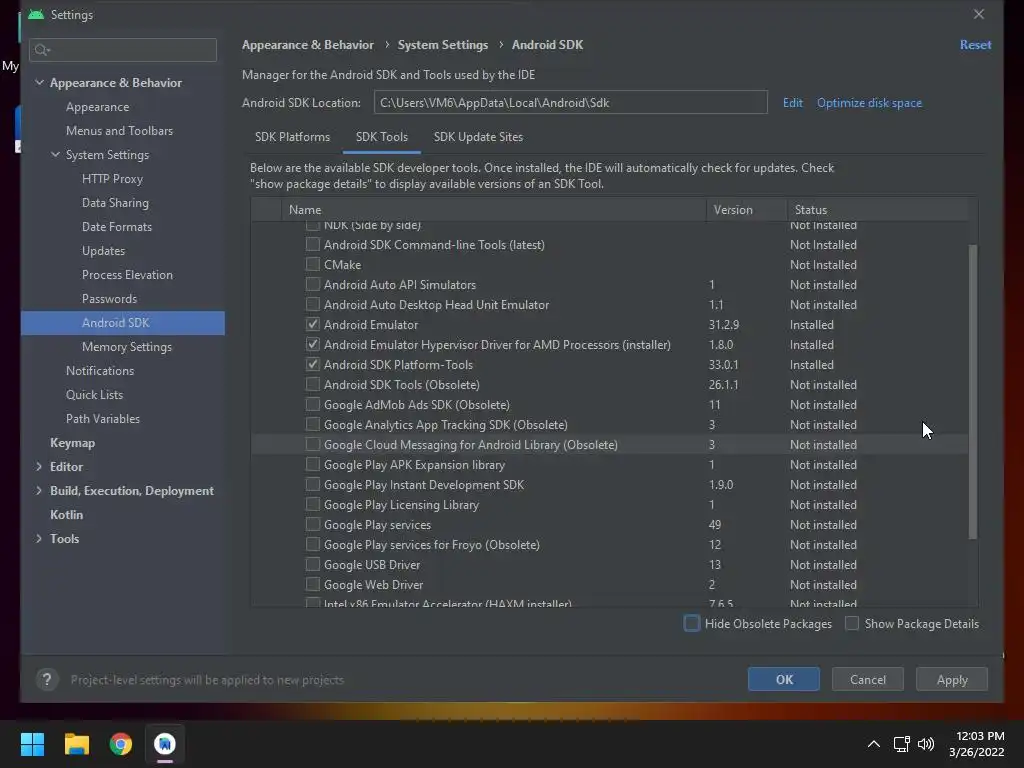Open Memory Settings page
The image size is (1024, 768).
(x=127, y=347)
